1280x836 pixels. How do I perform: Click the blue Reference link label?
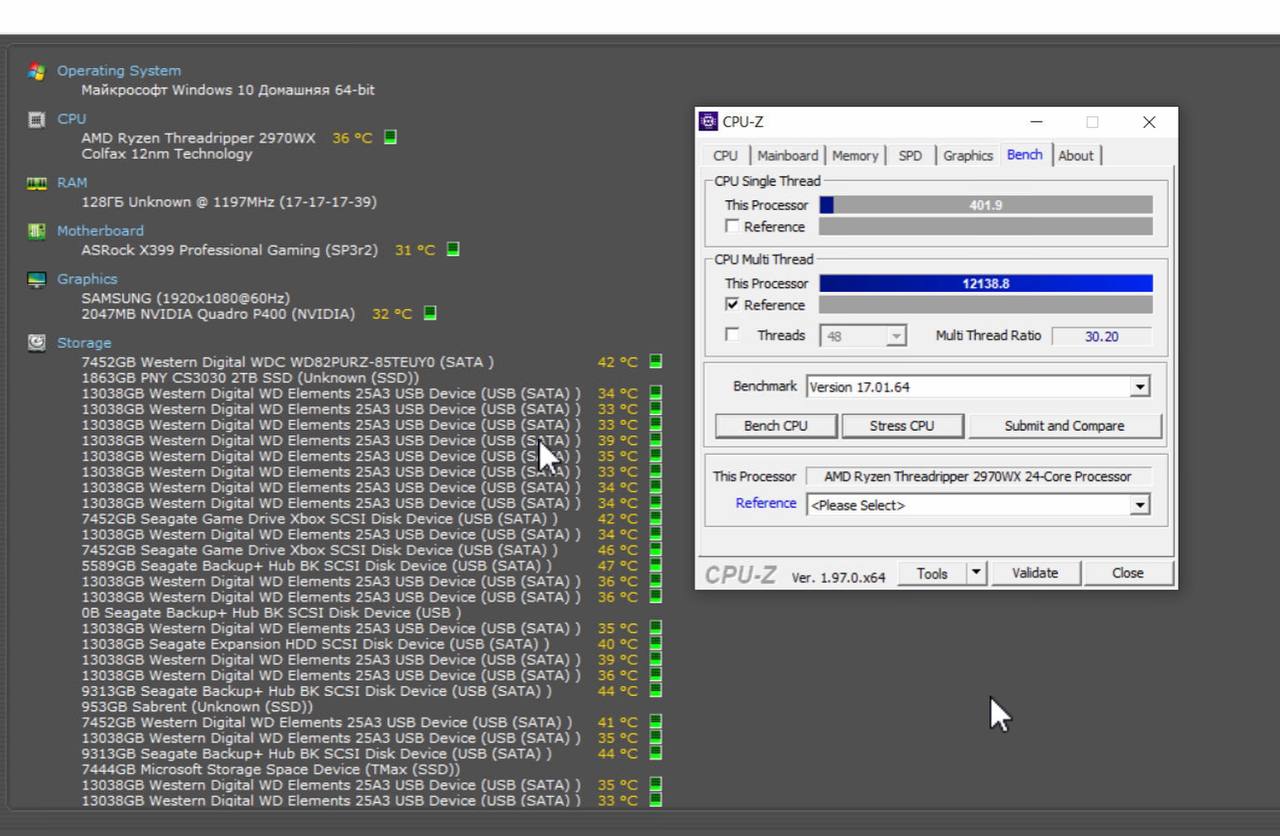(766, 503)
